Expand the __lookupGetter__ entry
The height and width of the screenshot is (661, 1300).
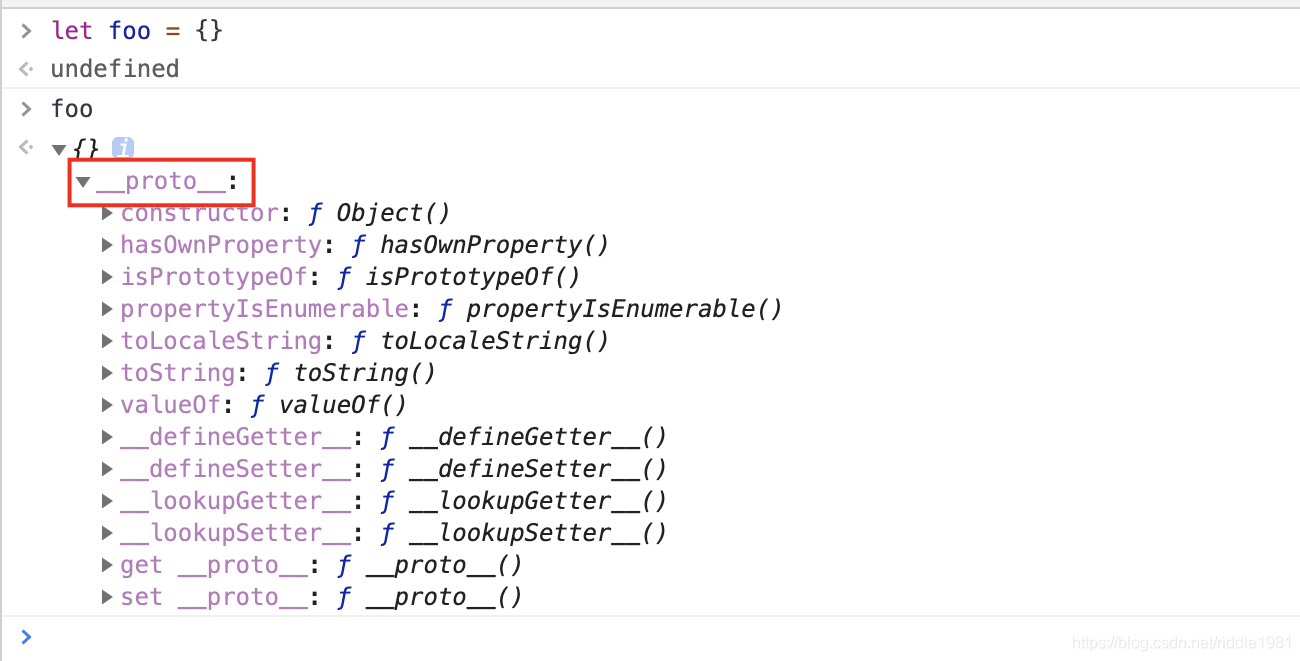pos(108,501)
